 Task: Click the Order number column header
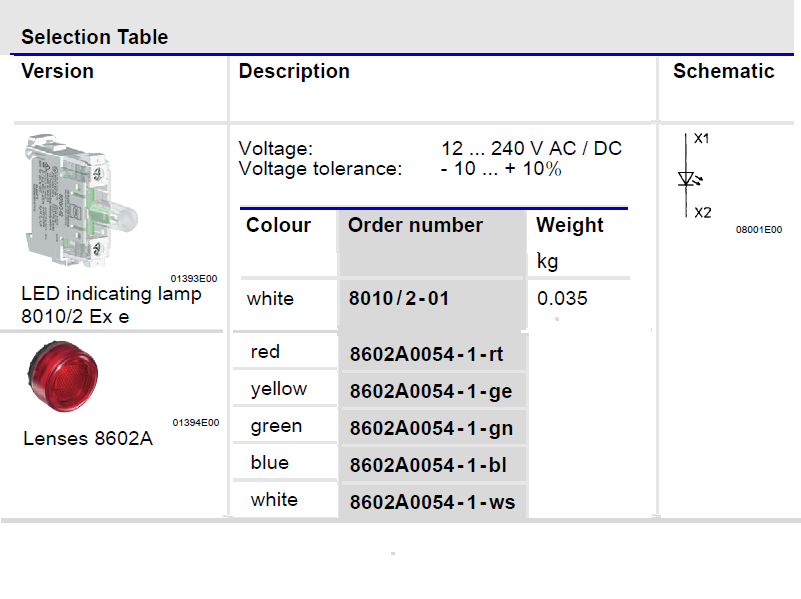click(x=415, y=225)
